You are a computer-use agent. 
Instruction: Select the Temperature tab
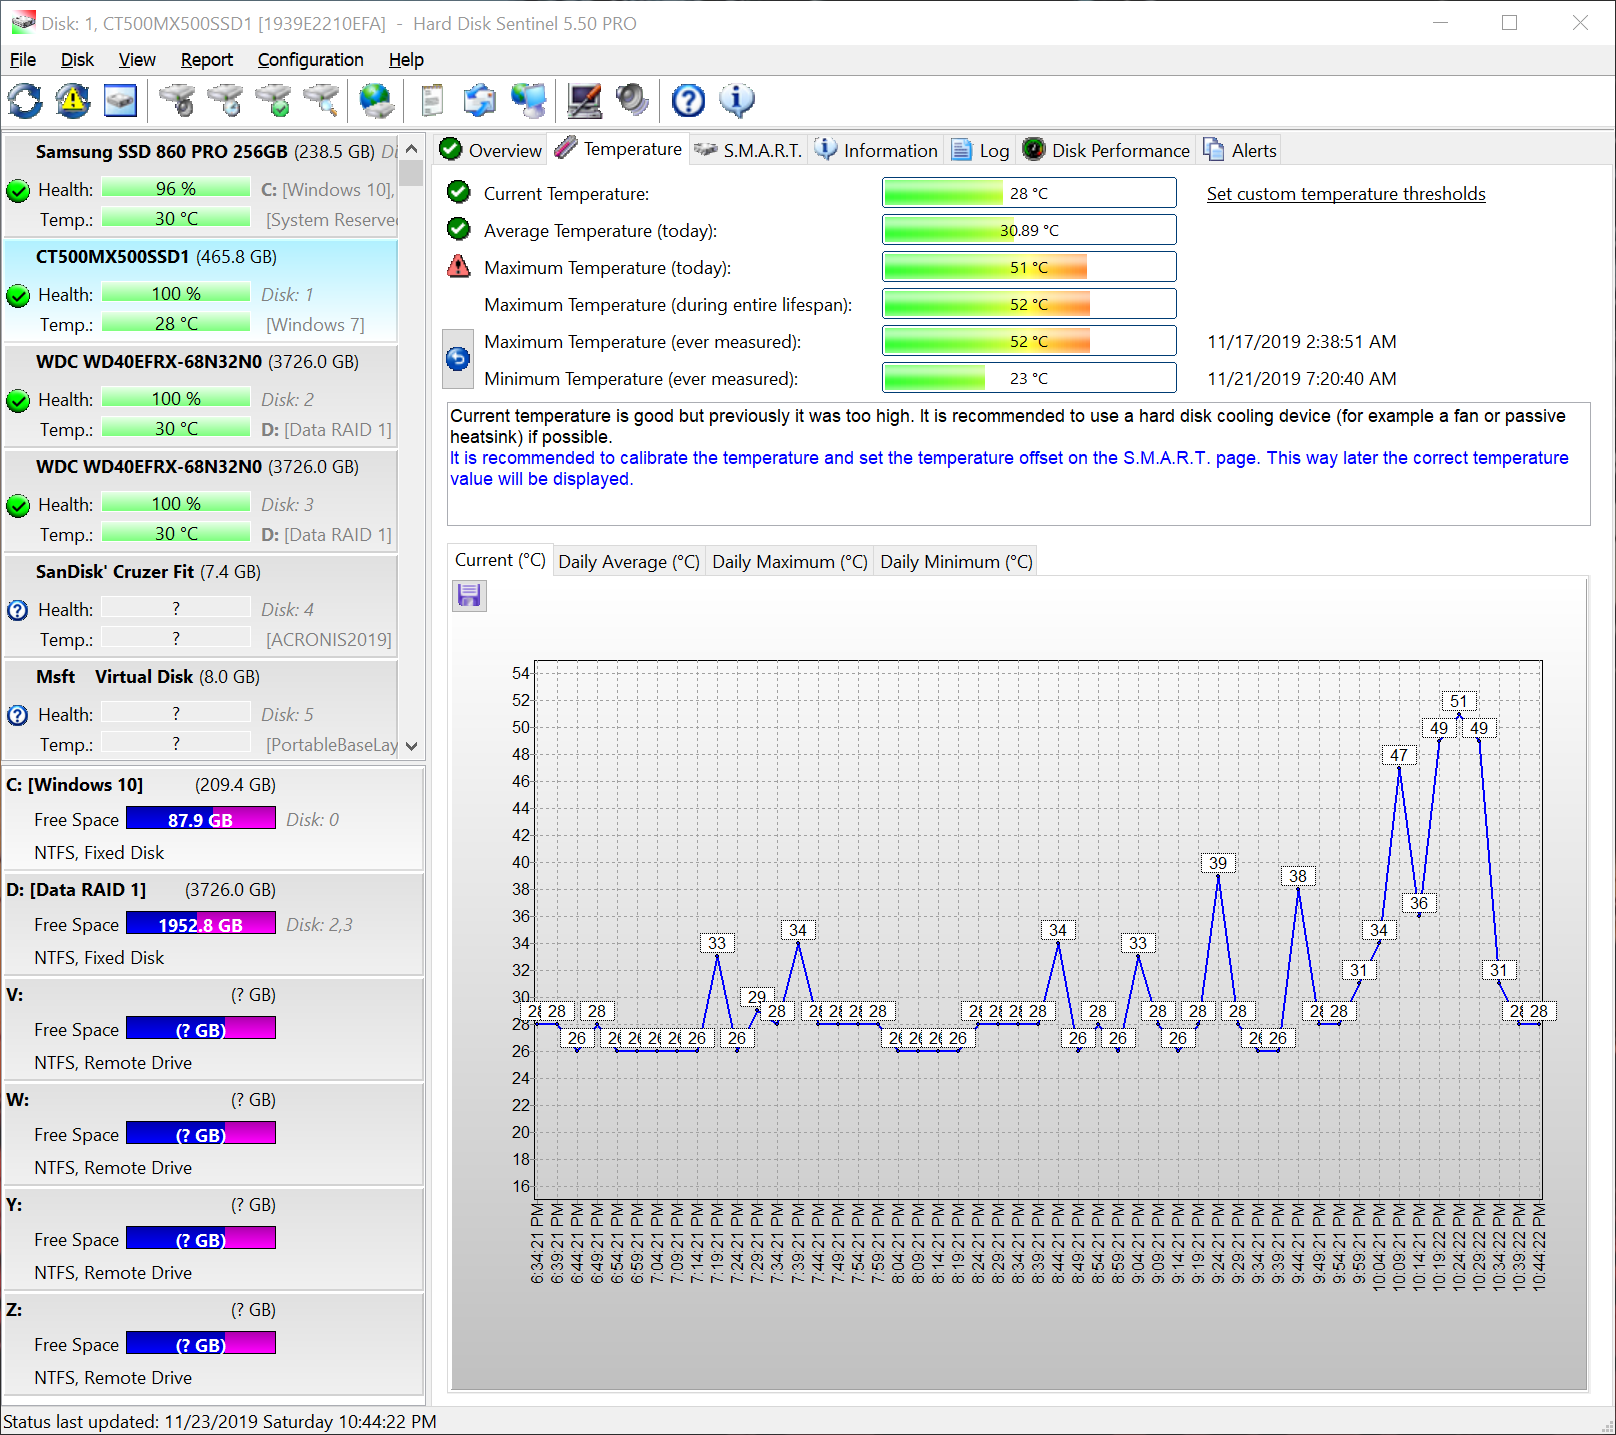click(619, 149)
